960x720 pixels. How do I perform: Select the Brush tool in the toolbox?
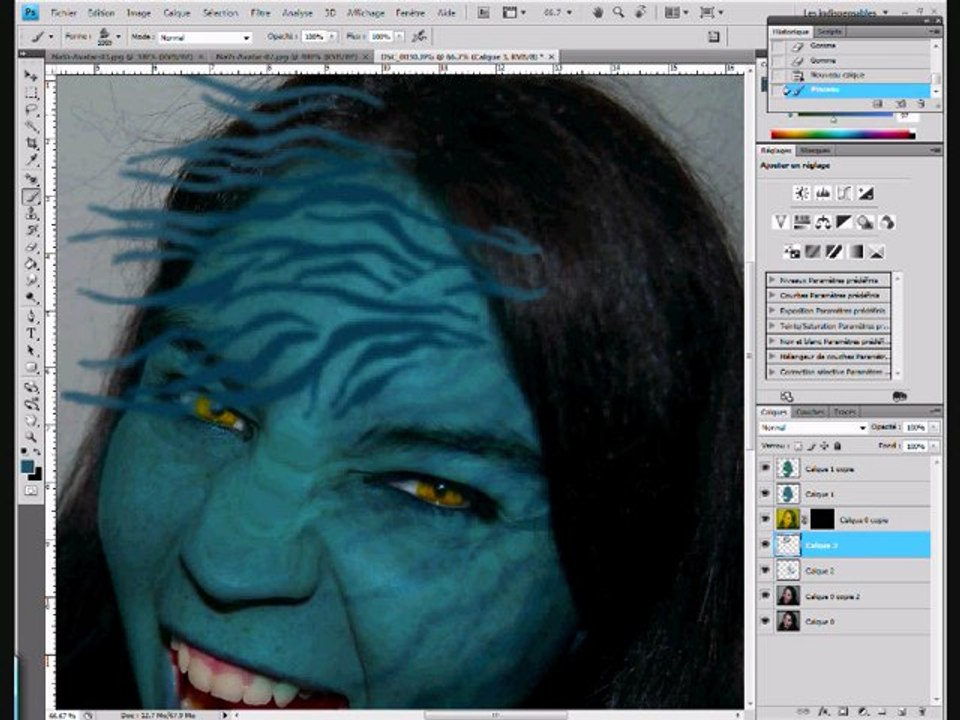(x=31, y=196)
